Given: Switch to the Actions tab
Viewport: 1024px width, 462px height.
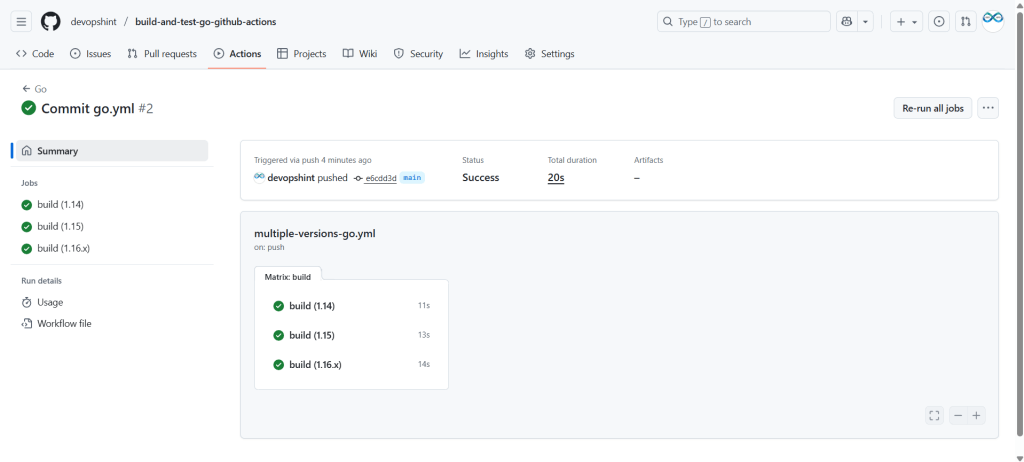Looking at the screenshot, I should tap(237, 54).
